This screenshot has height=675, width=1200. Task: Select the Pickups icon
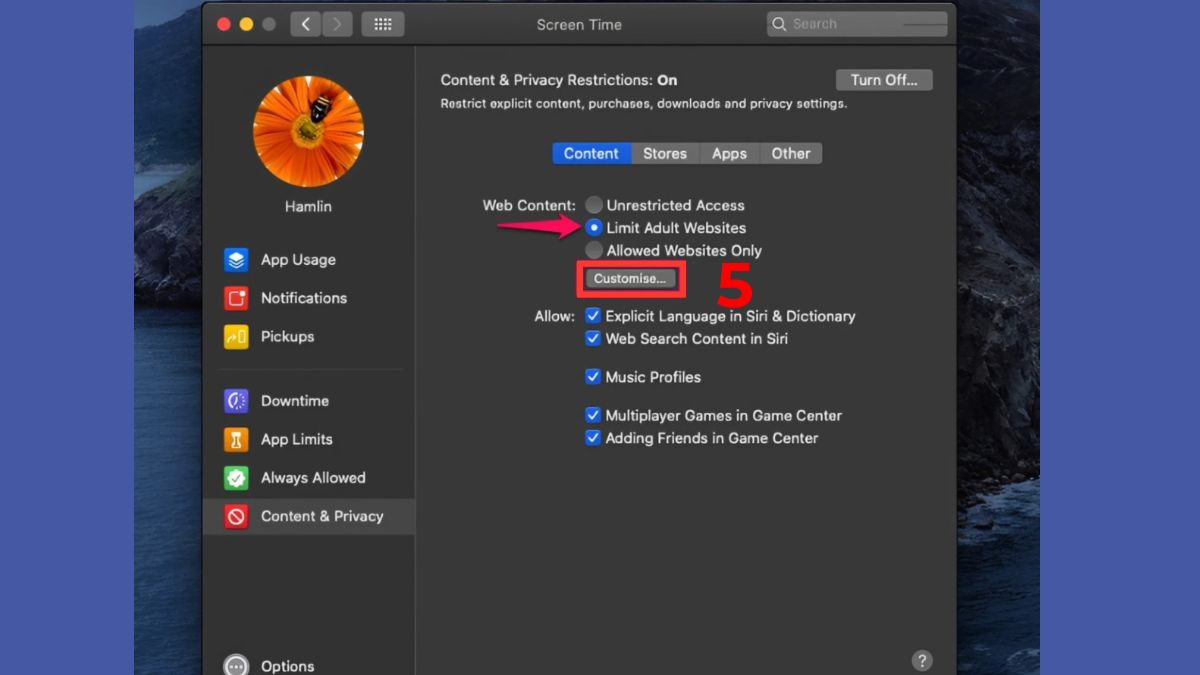(236, 337)
